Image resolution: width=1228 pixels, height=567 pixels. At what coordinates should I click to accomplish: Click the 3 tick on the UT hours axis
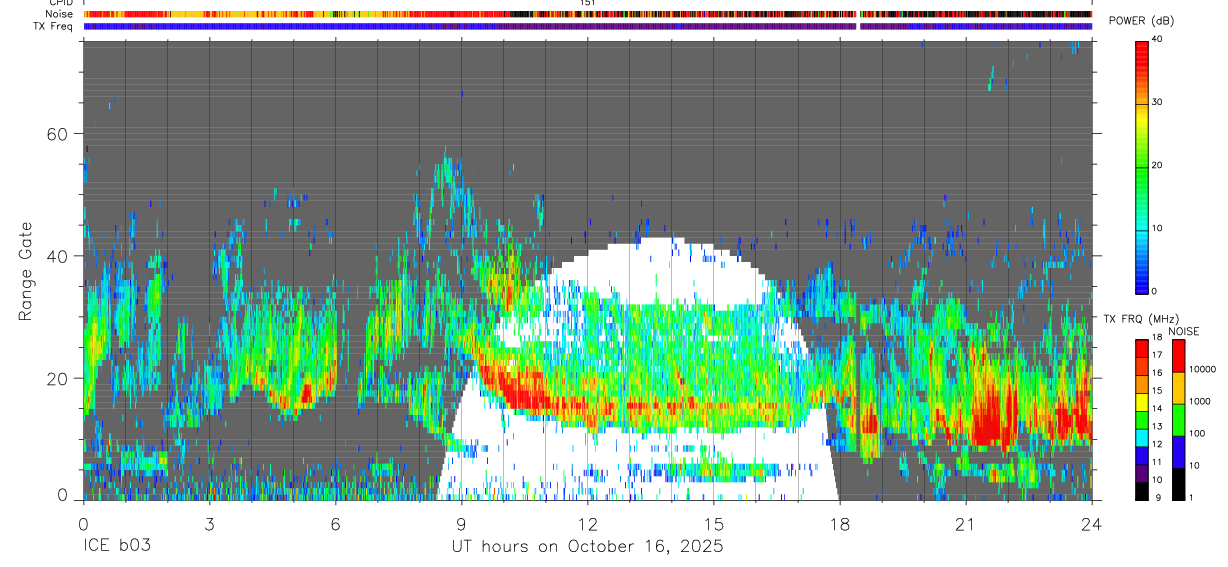[x=209, y=524]
